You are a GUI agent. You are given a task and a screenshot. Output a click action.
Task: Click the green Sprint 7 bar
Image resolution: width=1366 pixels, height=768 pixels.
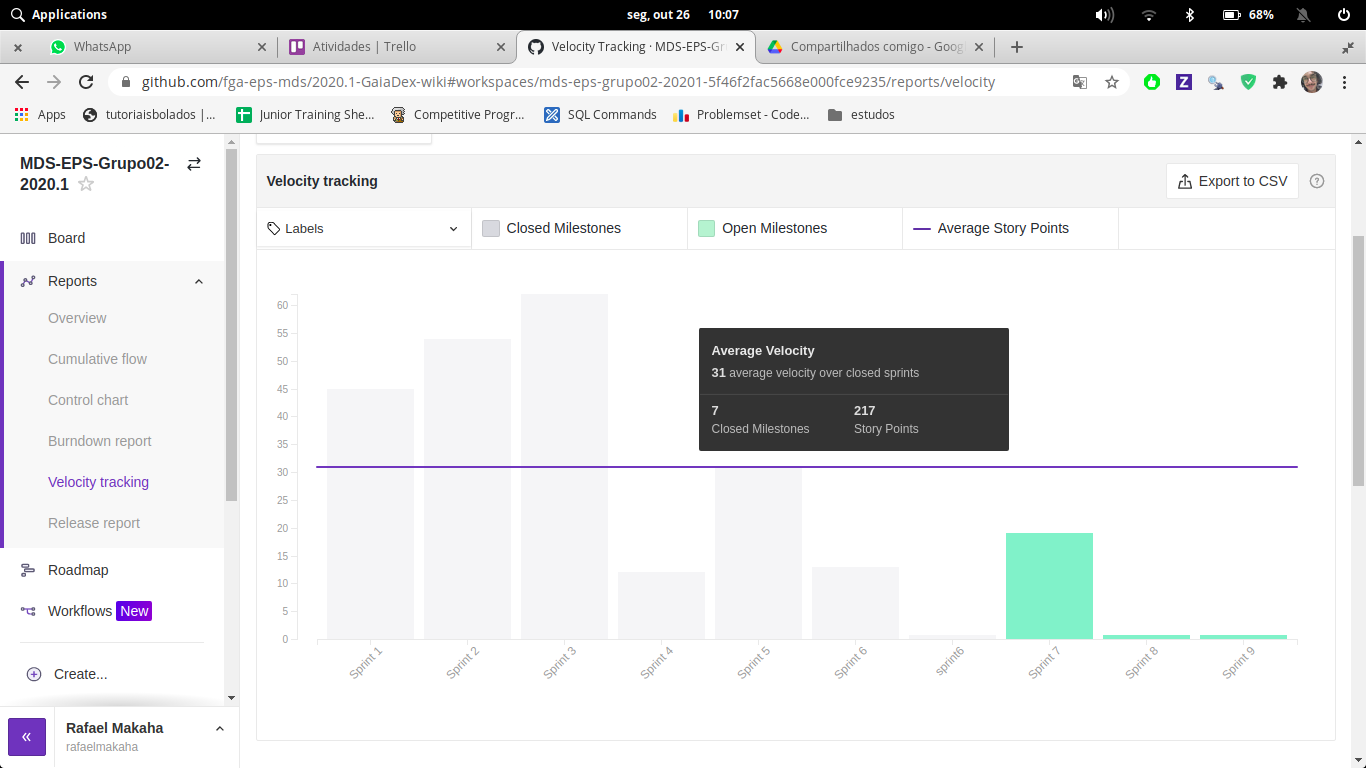pyautogui.click(x=1049, y=586)
